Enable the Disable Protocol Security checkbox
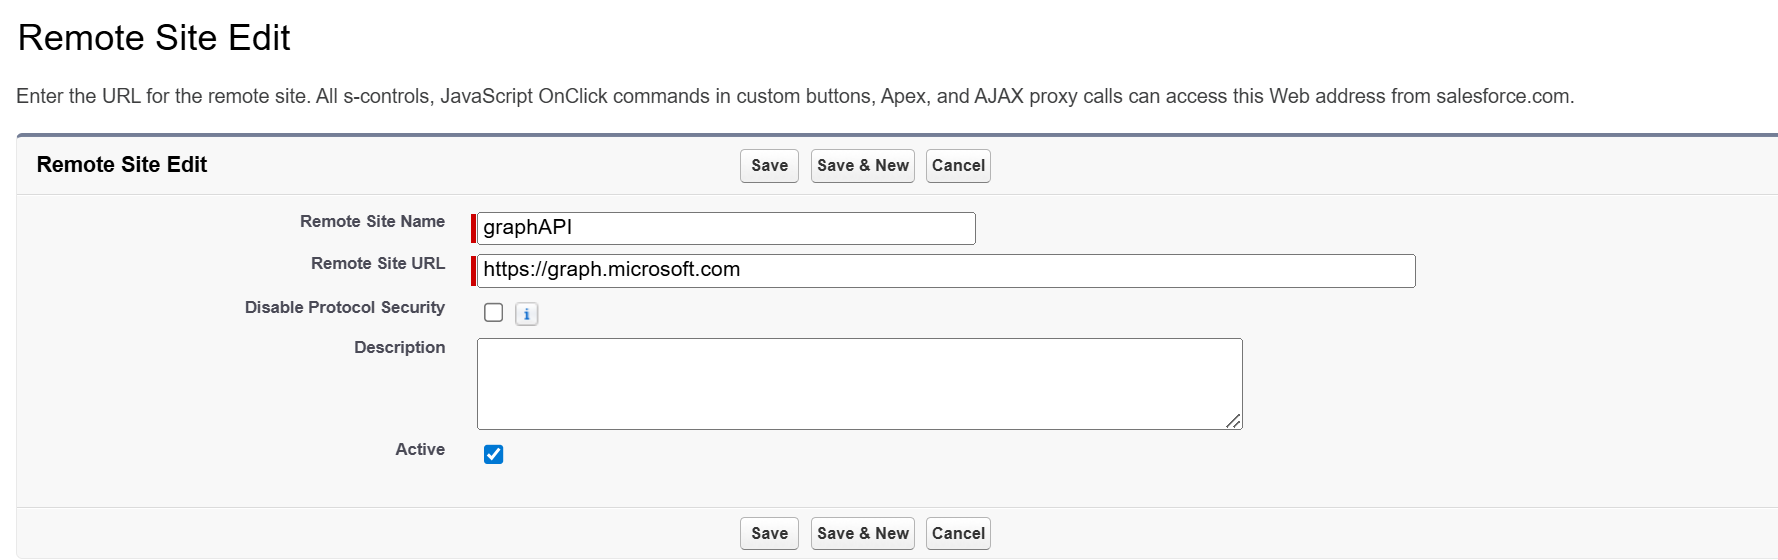The height and width of the screenshot is (560, 1778). [493, 313]
